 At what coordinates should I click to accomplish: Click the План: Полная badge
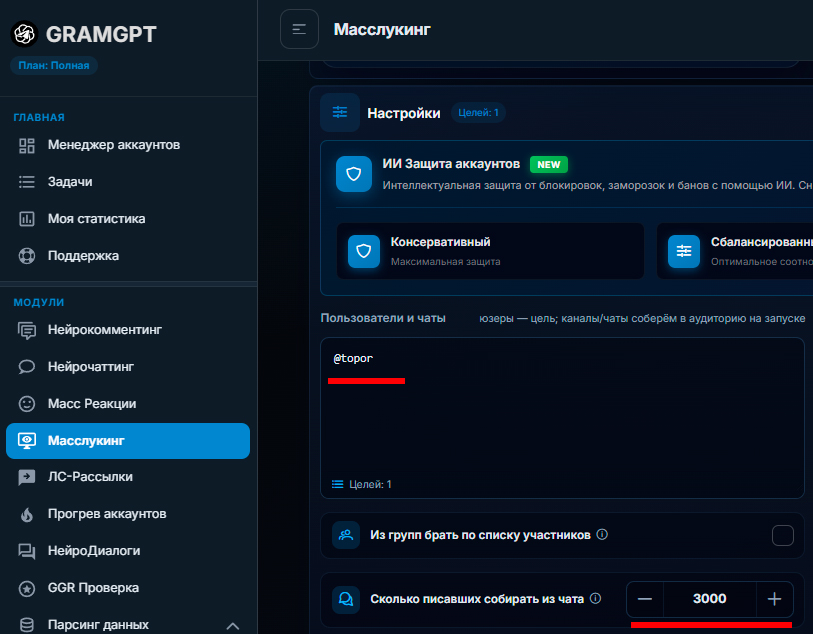click(54, 66)
